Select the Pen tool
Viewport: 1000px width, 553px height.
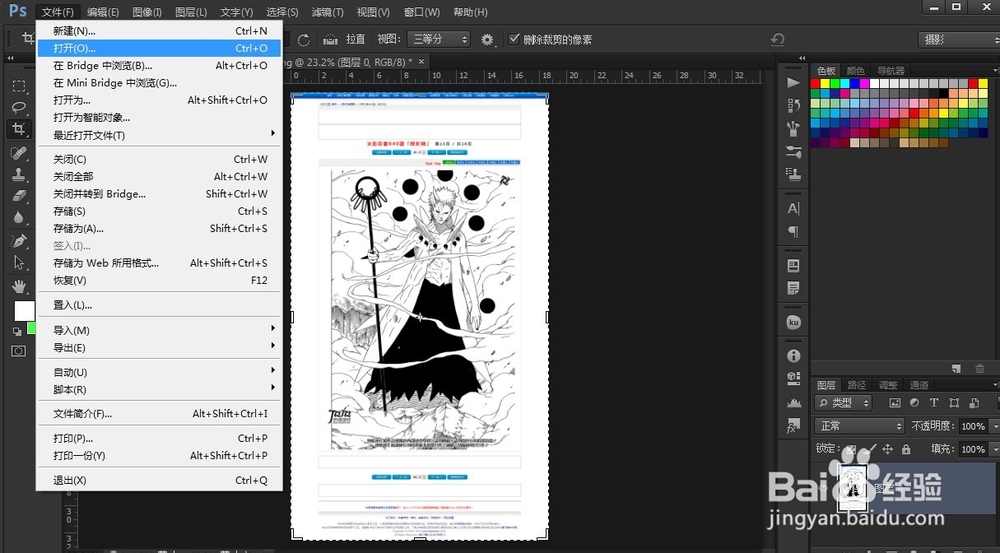(x=19, y=240)
